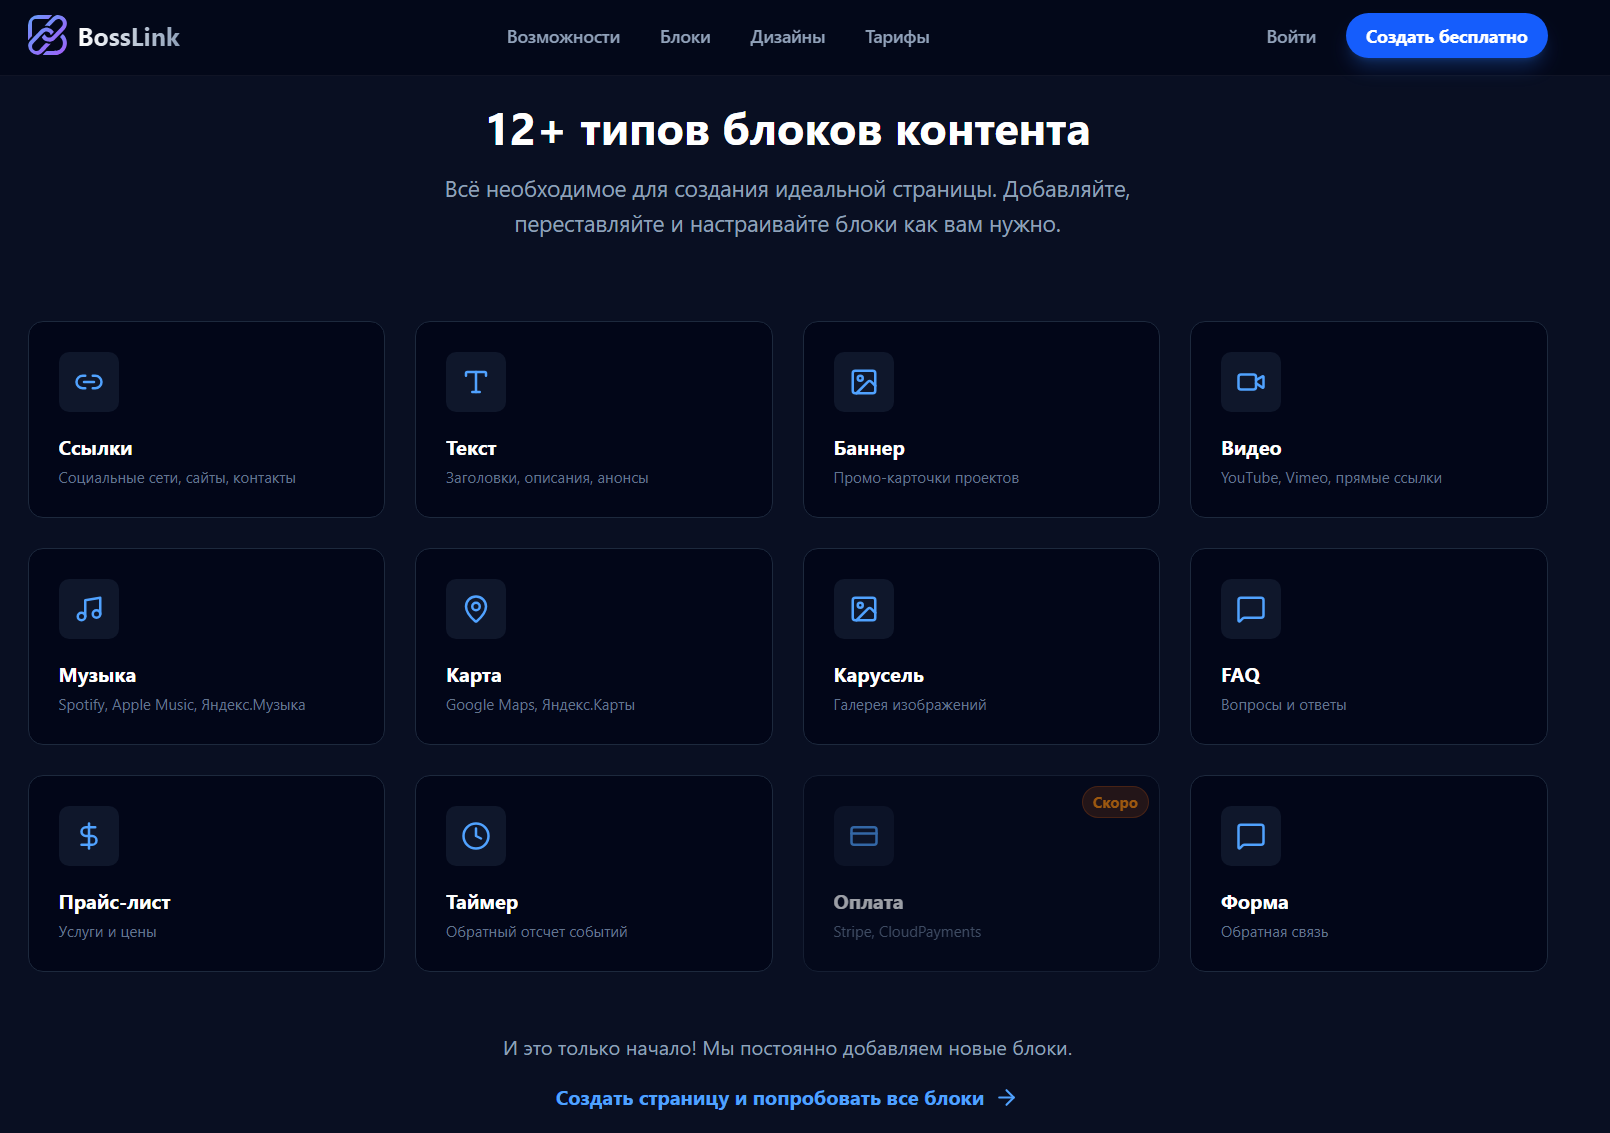This screenshot has height=1133, width=1610.
Task: Select the Текст block icon
Action: point(476,382)
